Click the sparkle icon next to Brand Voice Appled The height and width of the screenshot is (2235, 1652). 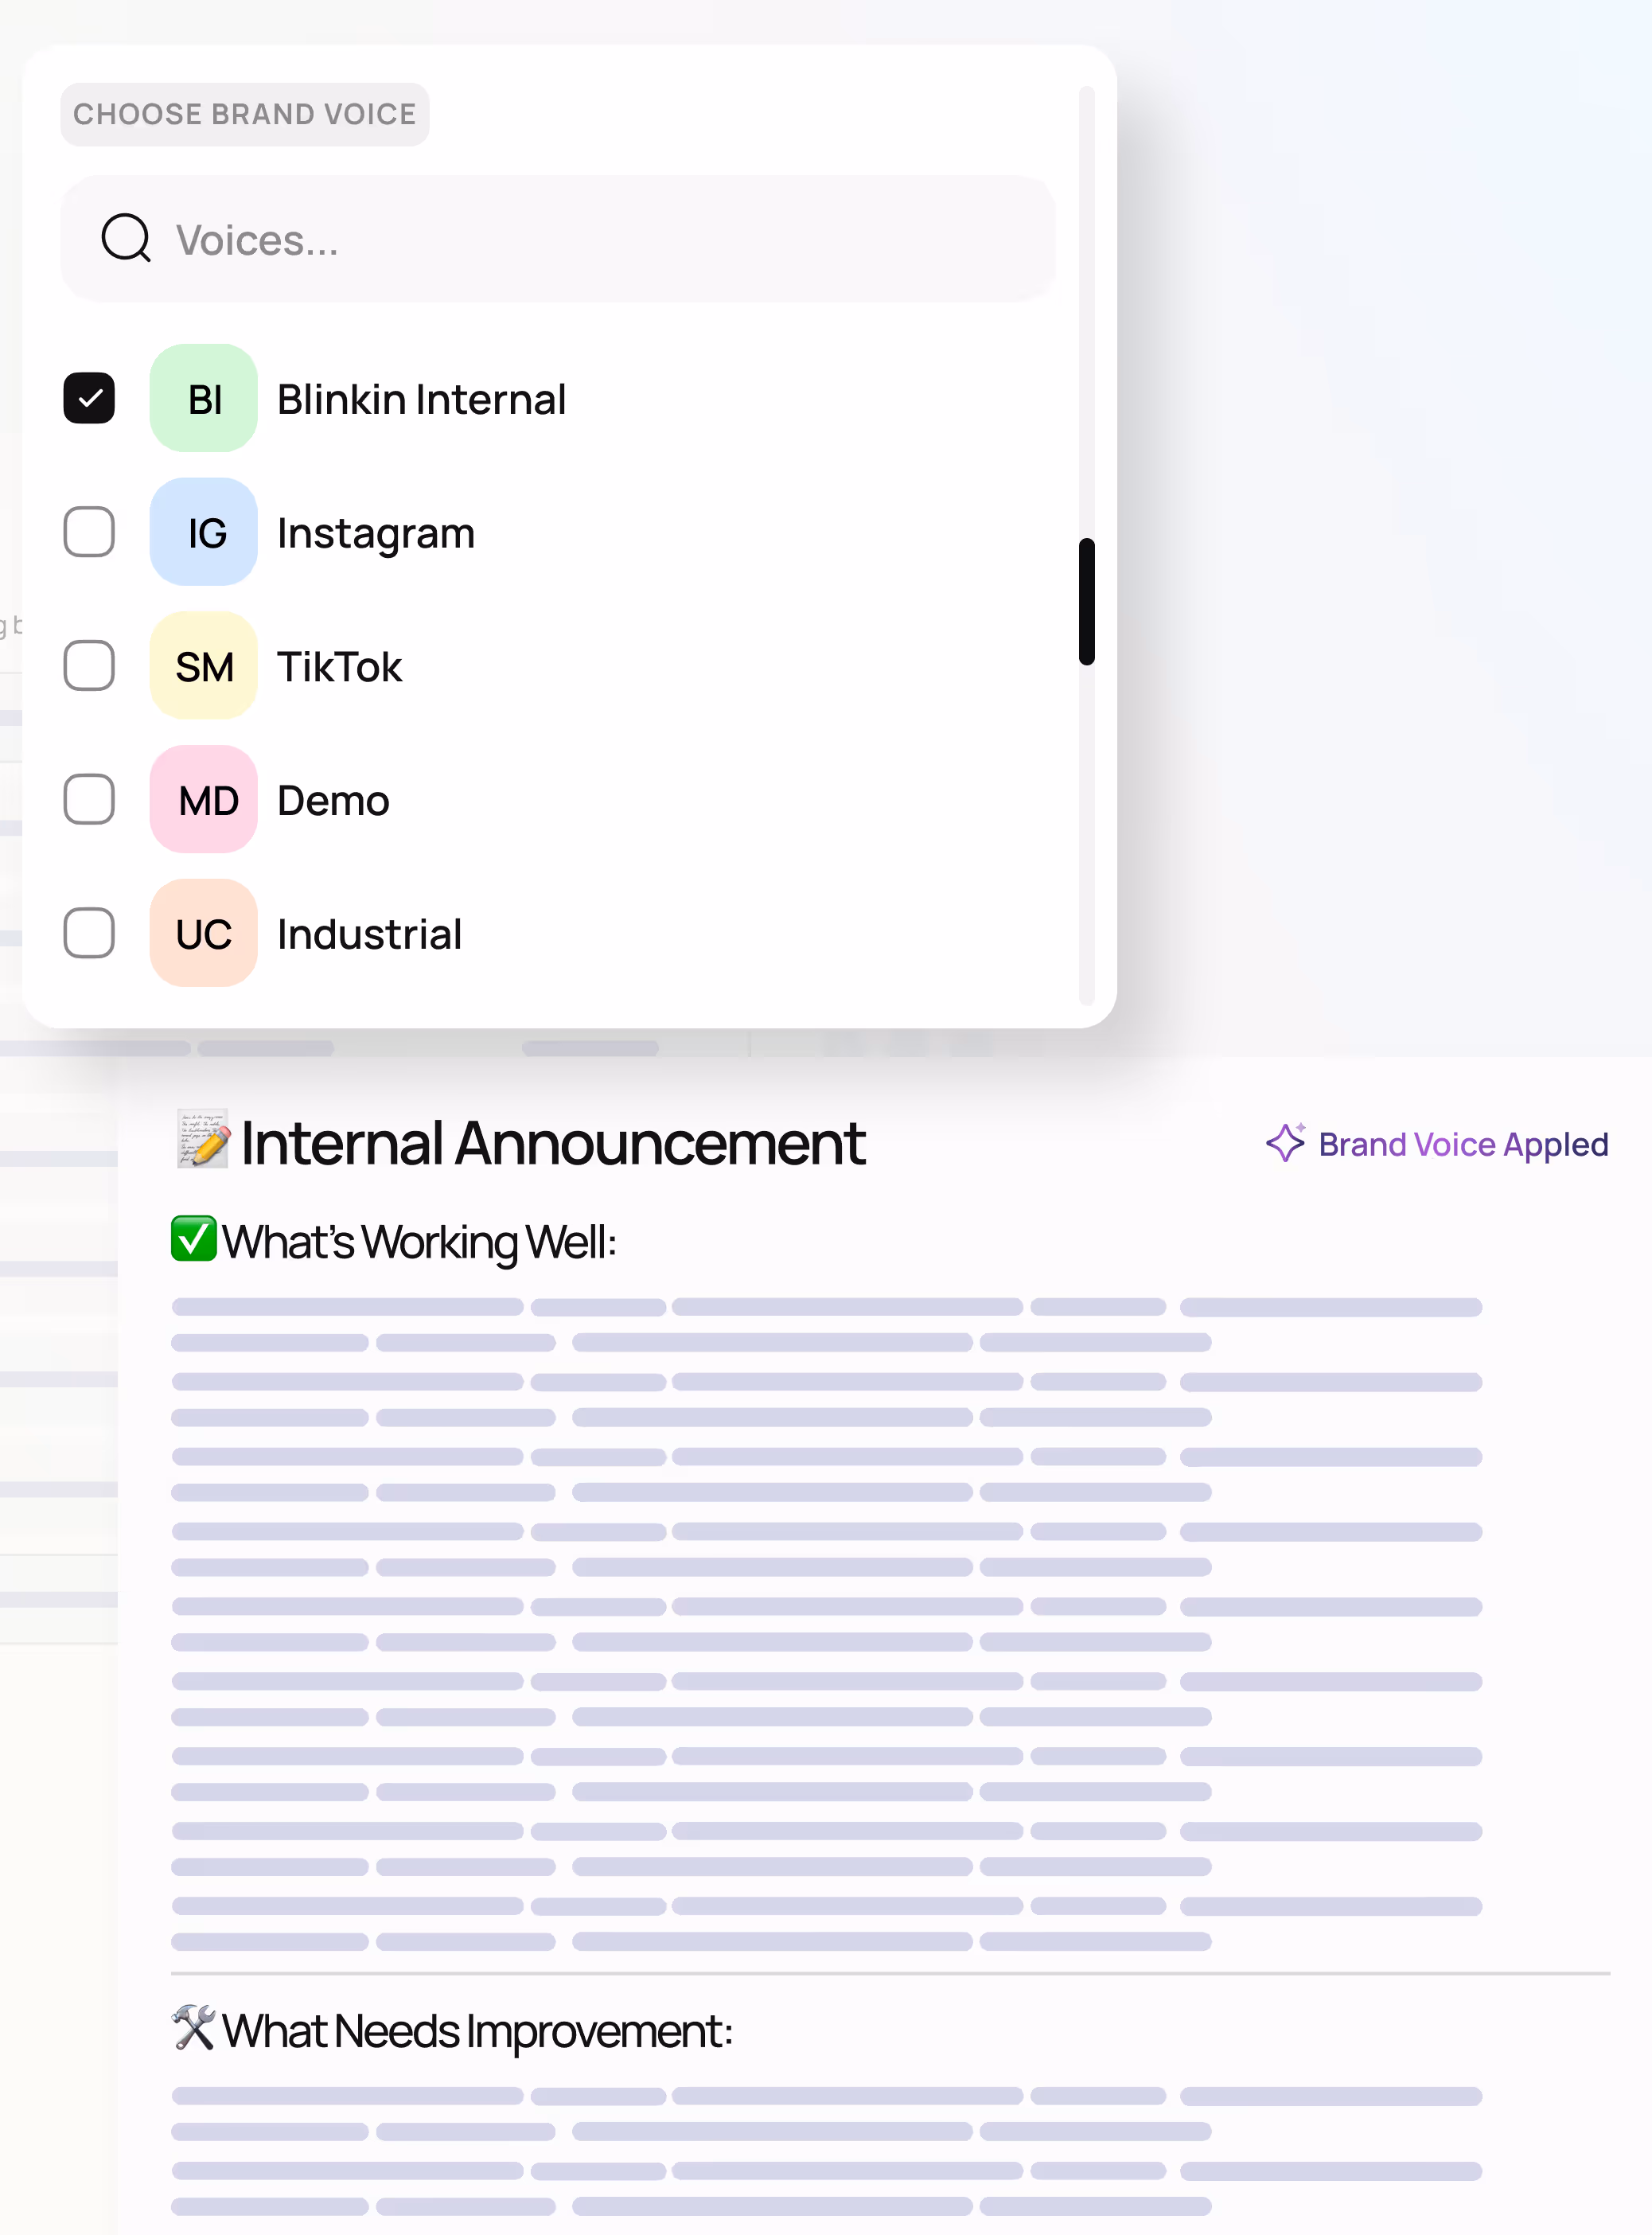[1285, 1144]
